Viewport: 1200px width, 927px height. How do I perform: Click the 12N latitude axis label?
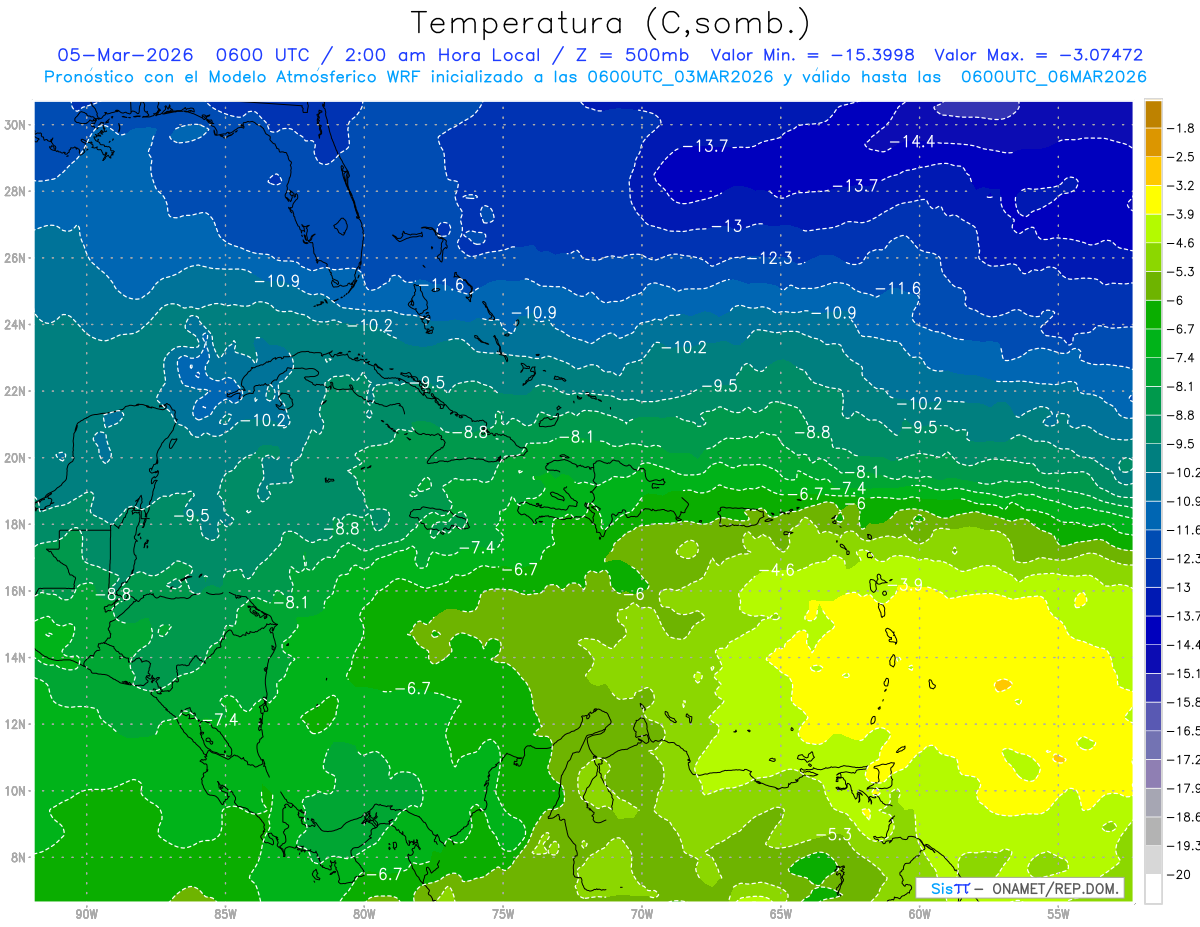[17, 724]
